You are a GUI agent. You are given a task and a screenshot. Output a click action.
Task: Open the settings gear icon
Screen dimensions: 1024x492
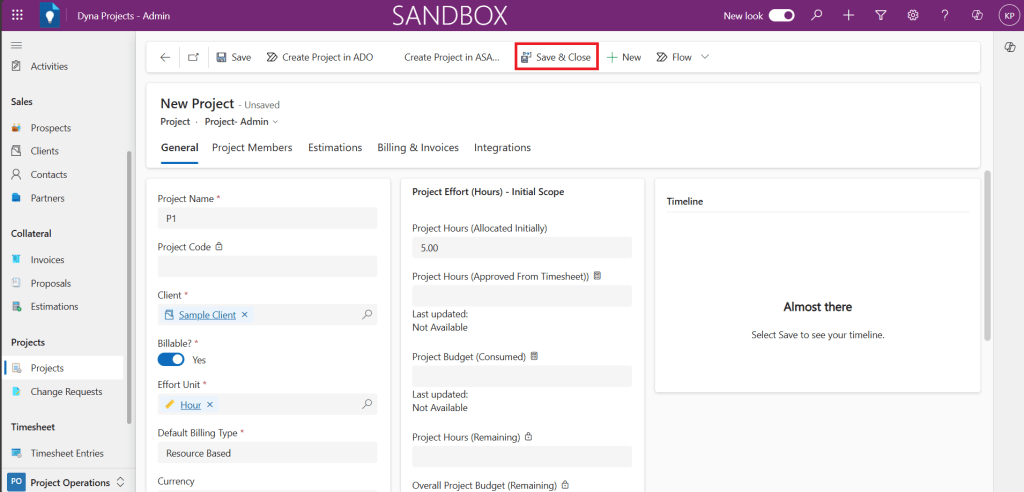[913, 16]
